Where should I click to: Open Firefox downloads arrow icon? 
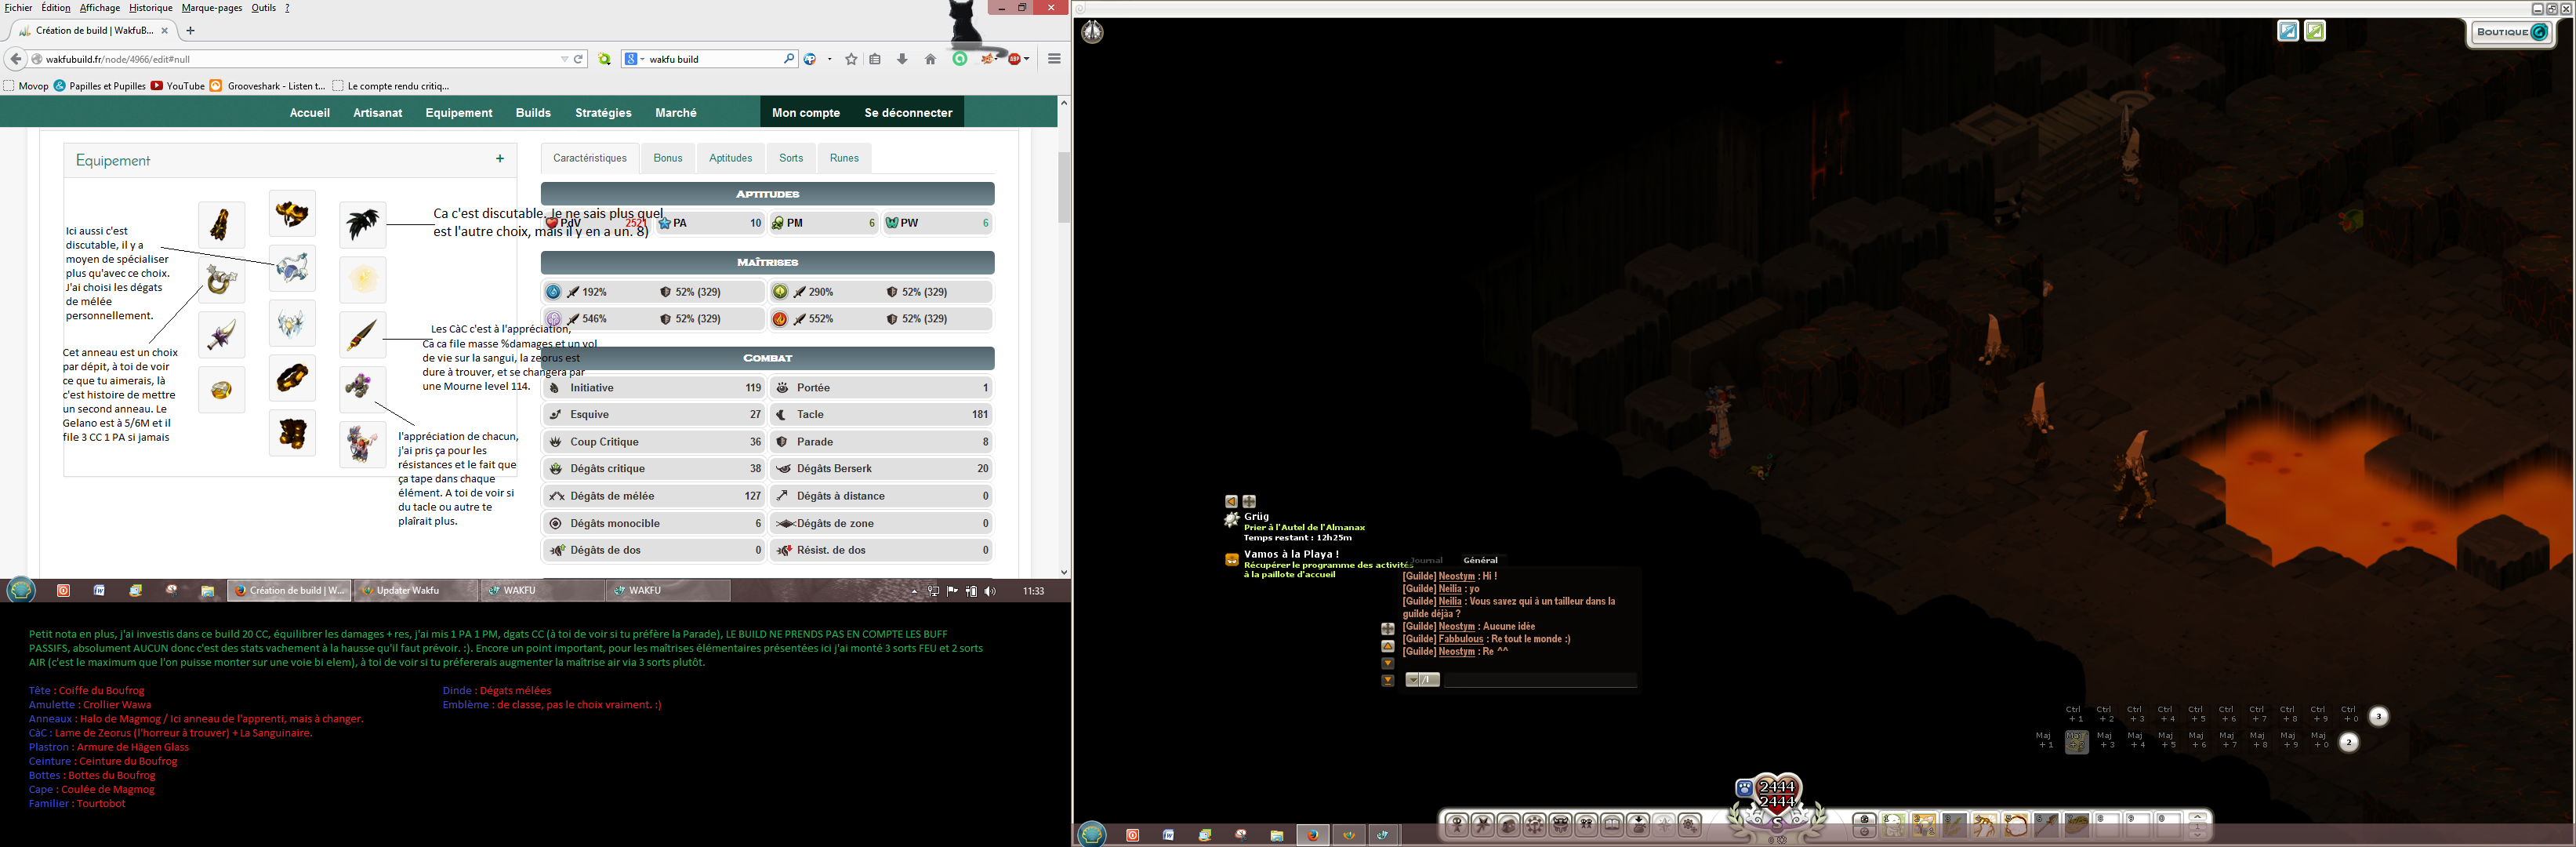point(902,59)
